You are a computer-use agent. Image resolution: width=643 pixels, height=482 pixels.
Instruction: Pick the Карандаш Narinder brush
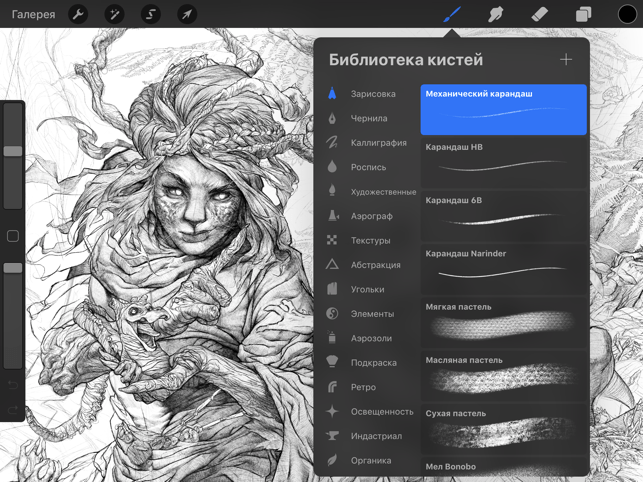coord(504,270)
